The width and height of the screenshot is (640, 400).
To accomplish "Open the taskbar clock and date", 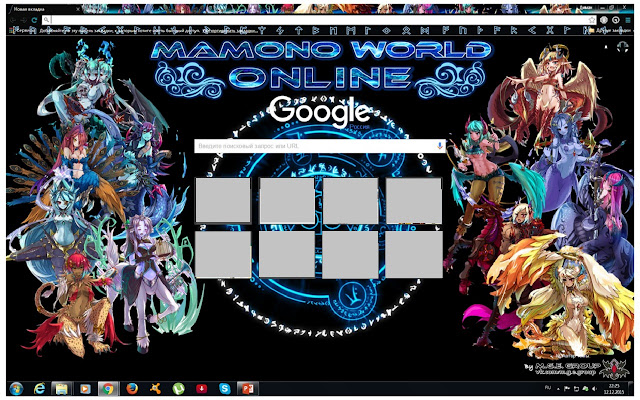I will tap(613, 389).
